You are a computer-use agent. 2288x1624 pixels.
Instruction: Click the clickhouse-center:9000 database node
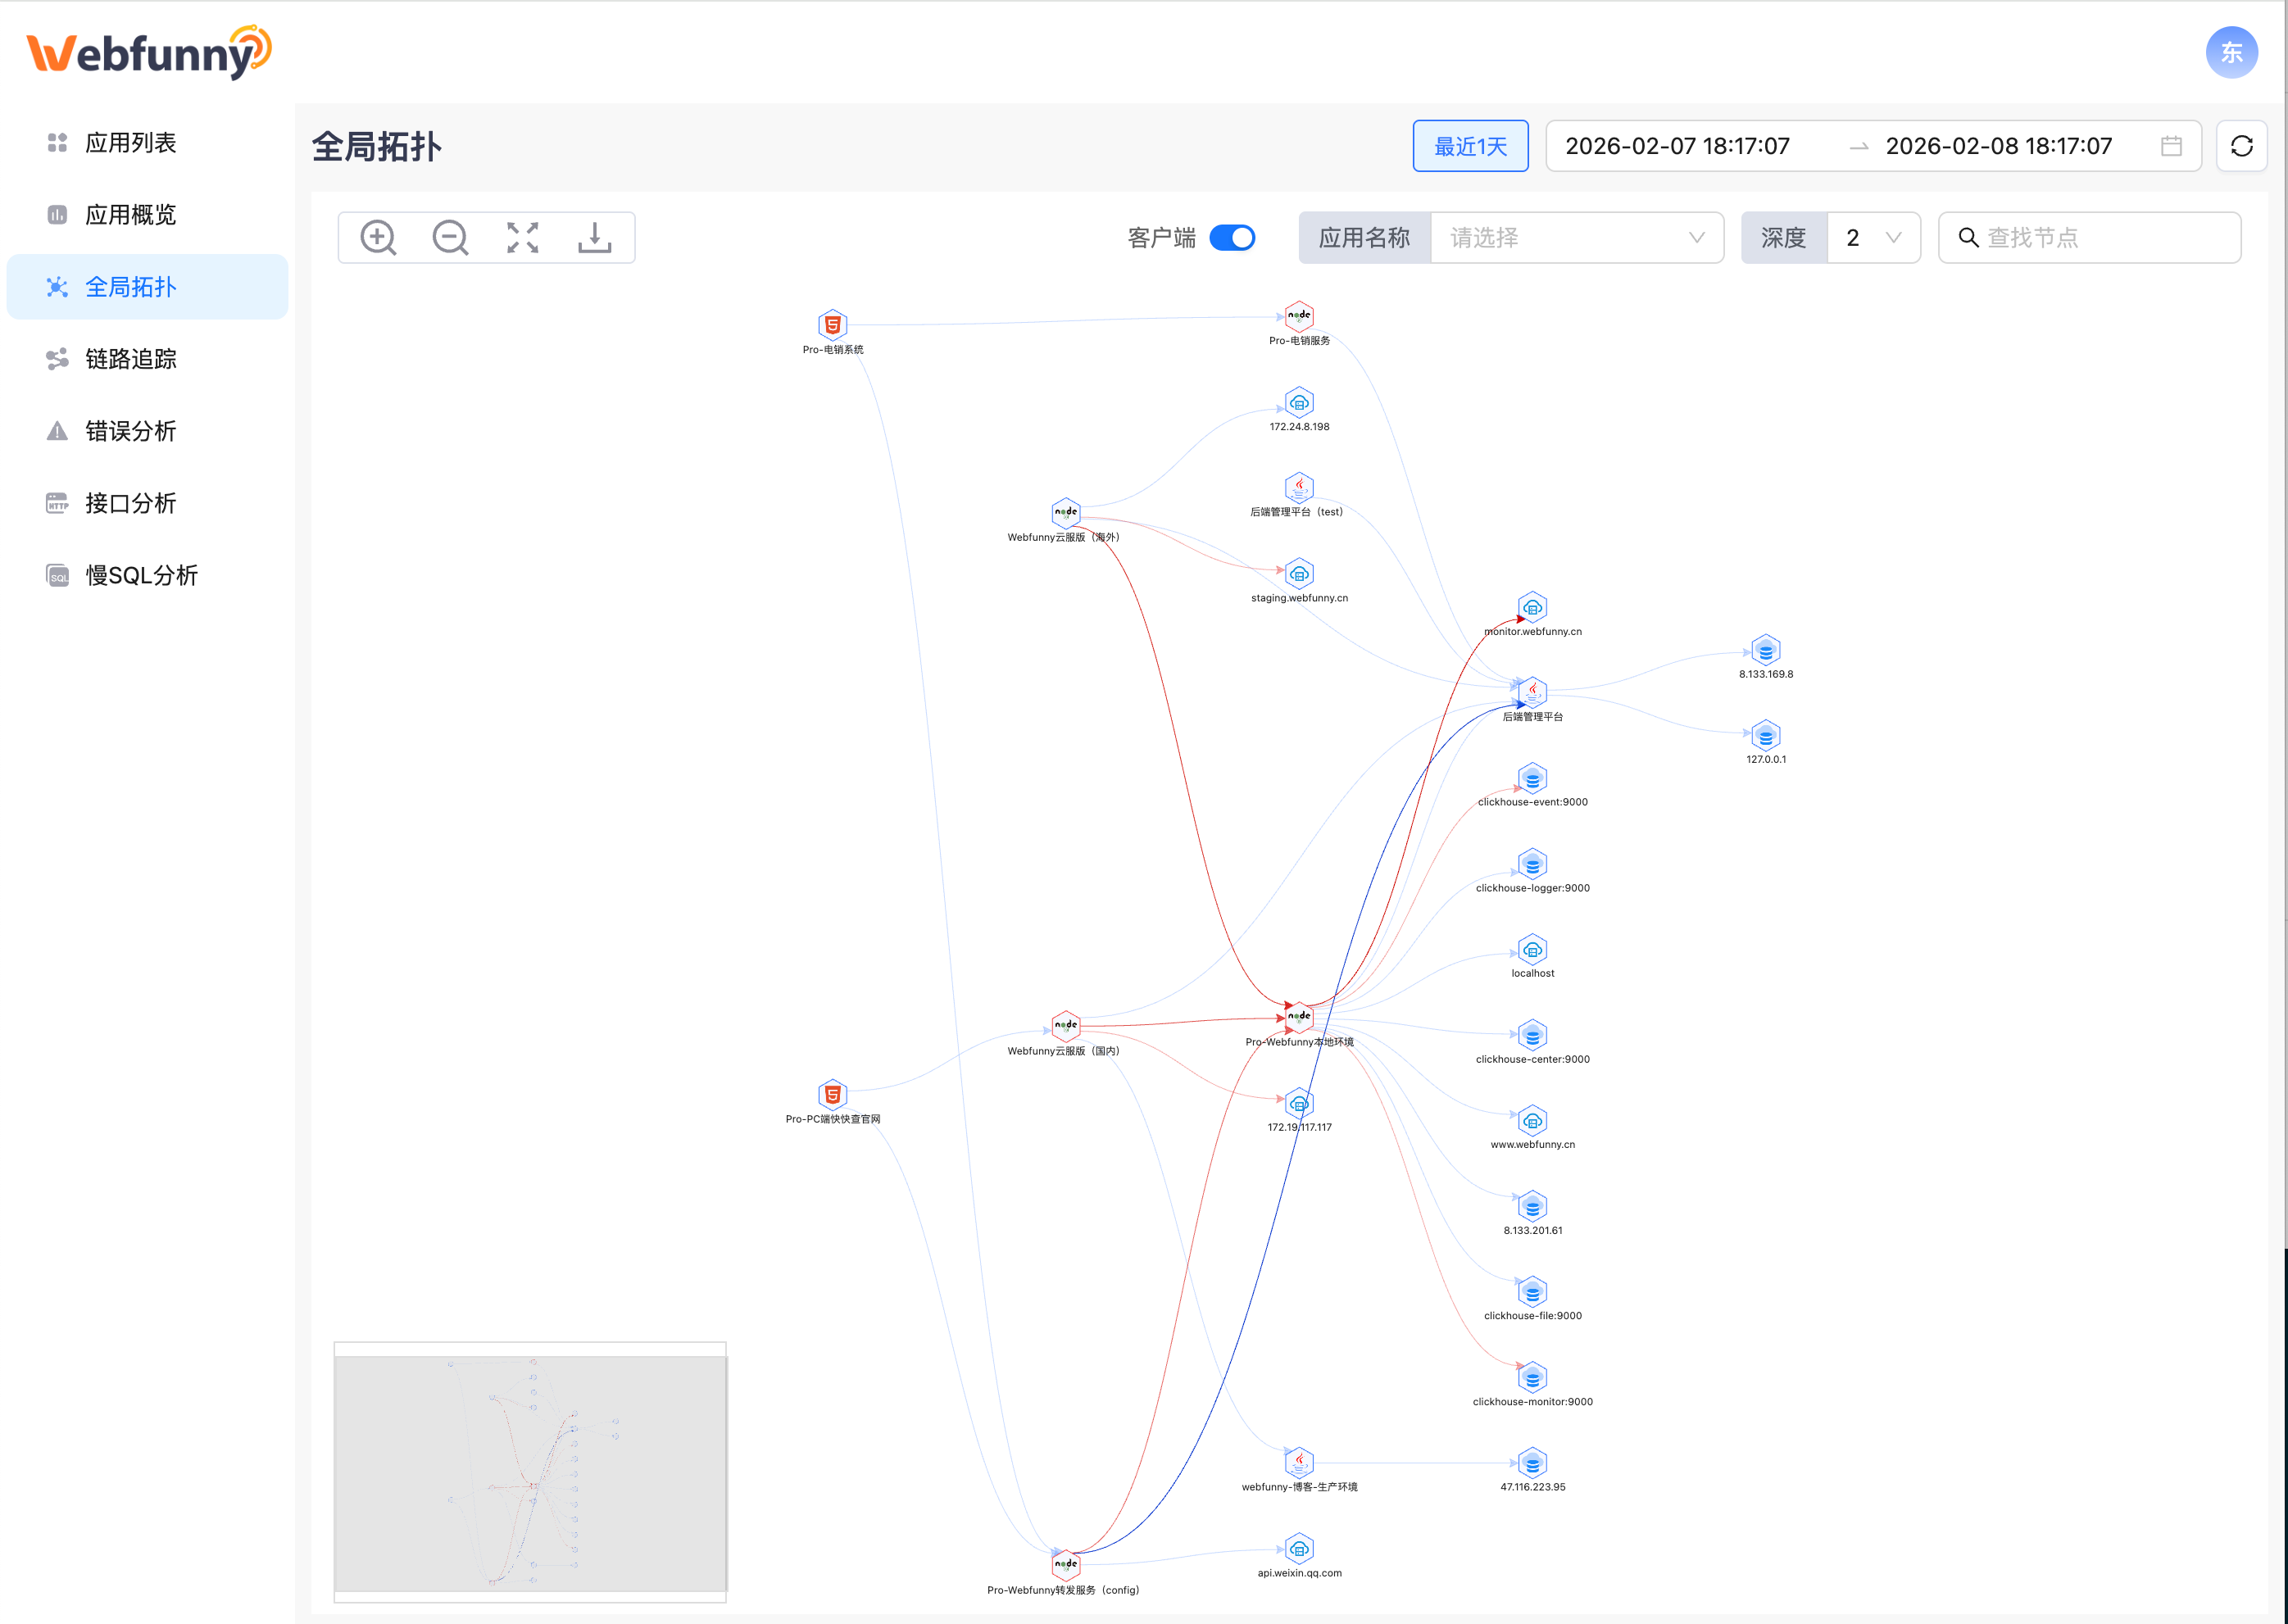coord(1532,1034)
